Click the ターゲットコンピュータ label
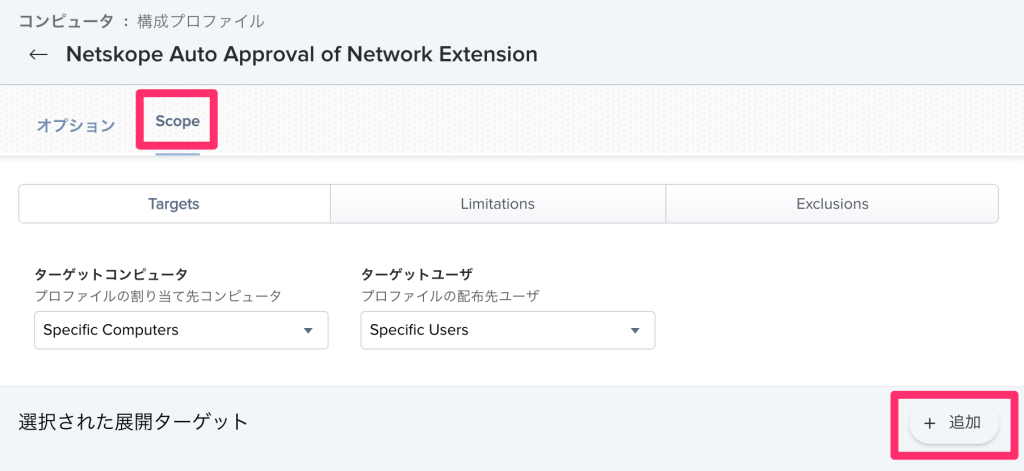Screen dimensions: 1024x471 pyautogui.click(x=110, y=274)
